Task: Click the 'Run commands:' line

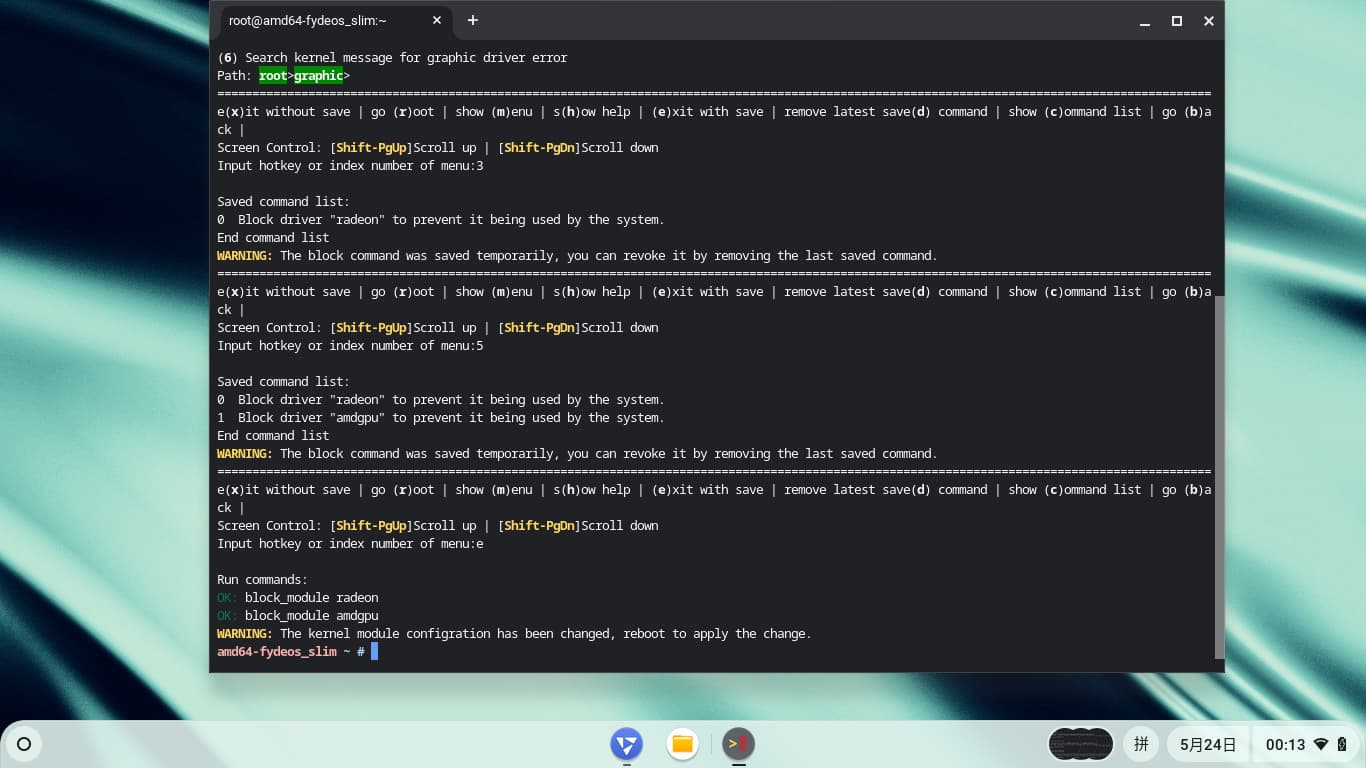Action: [262, 580]
